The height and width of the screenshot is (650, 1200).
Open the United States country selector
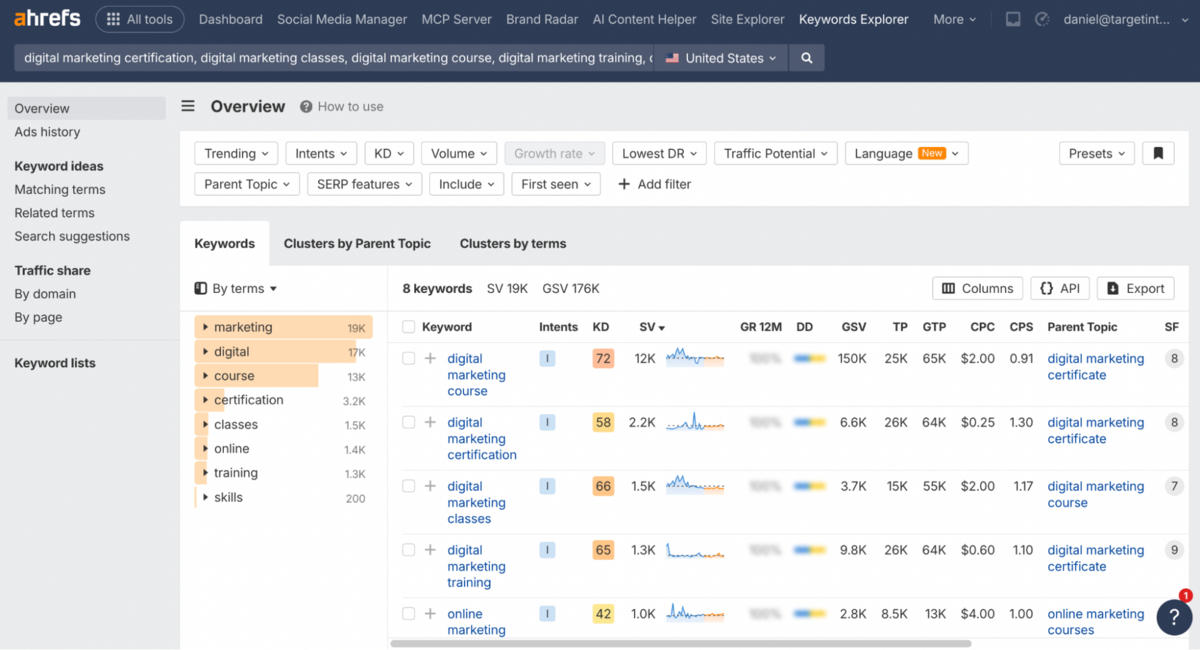[721, 58]
